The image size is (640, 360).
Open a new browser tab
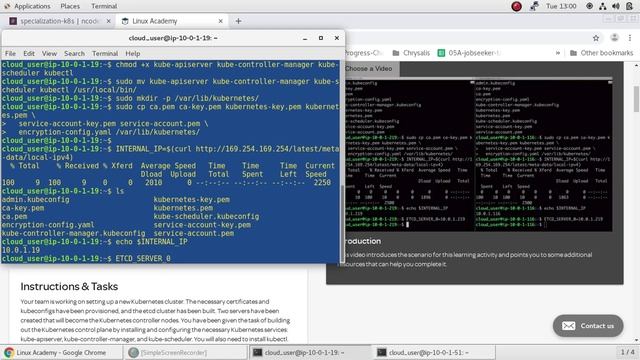[x=238, y=21]
